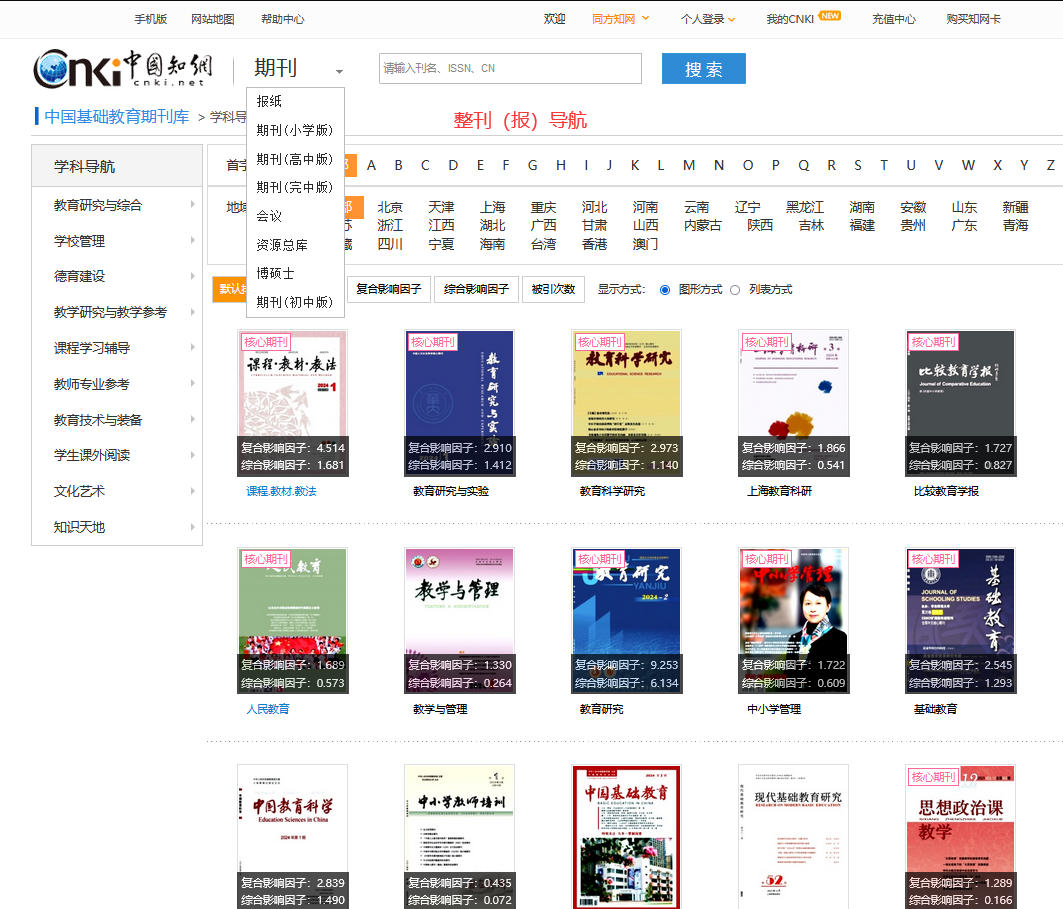1063x909 pixels.
Task: Open 我的CNKI link
Action: [790, 19]
